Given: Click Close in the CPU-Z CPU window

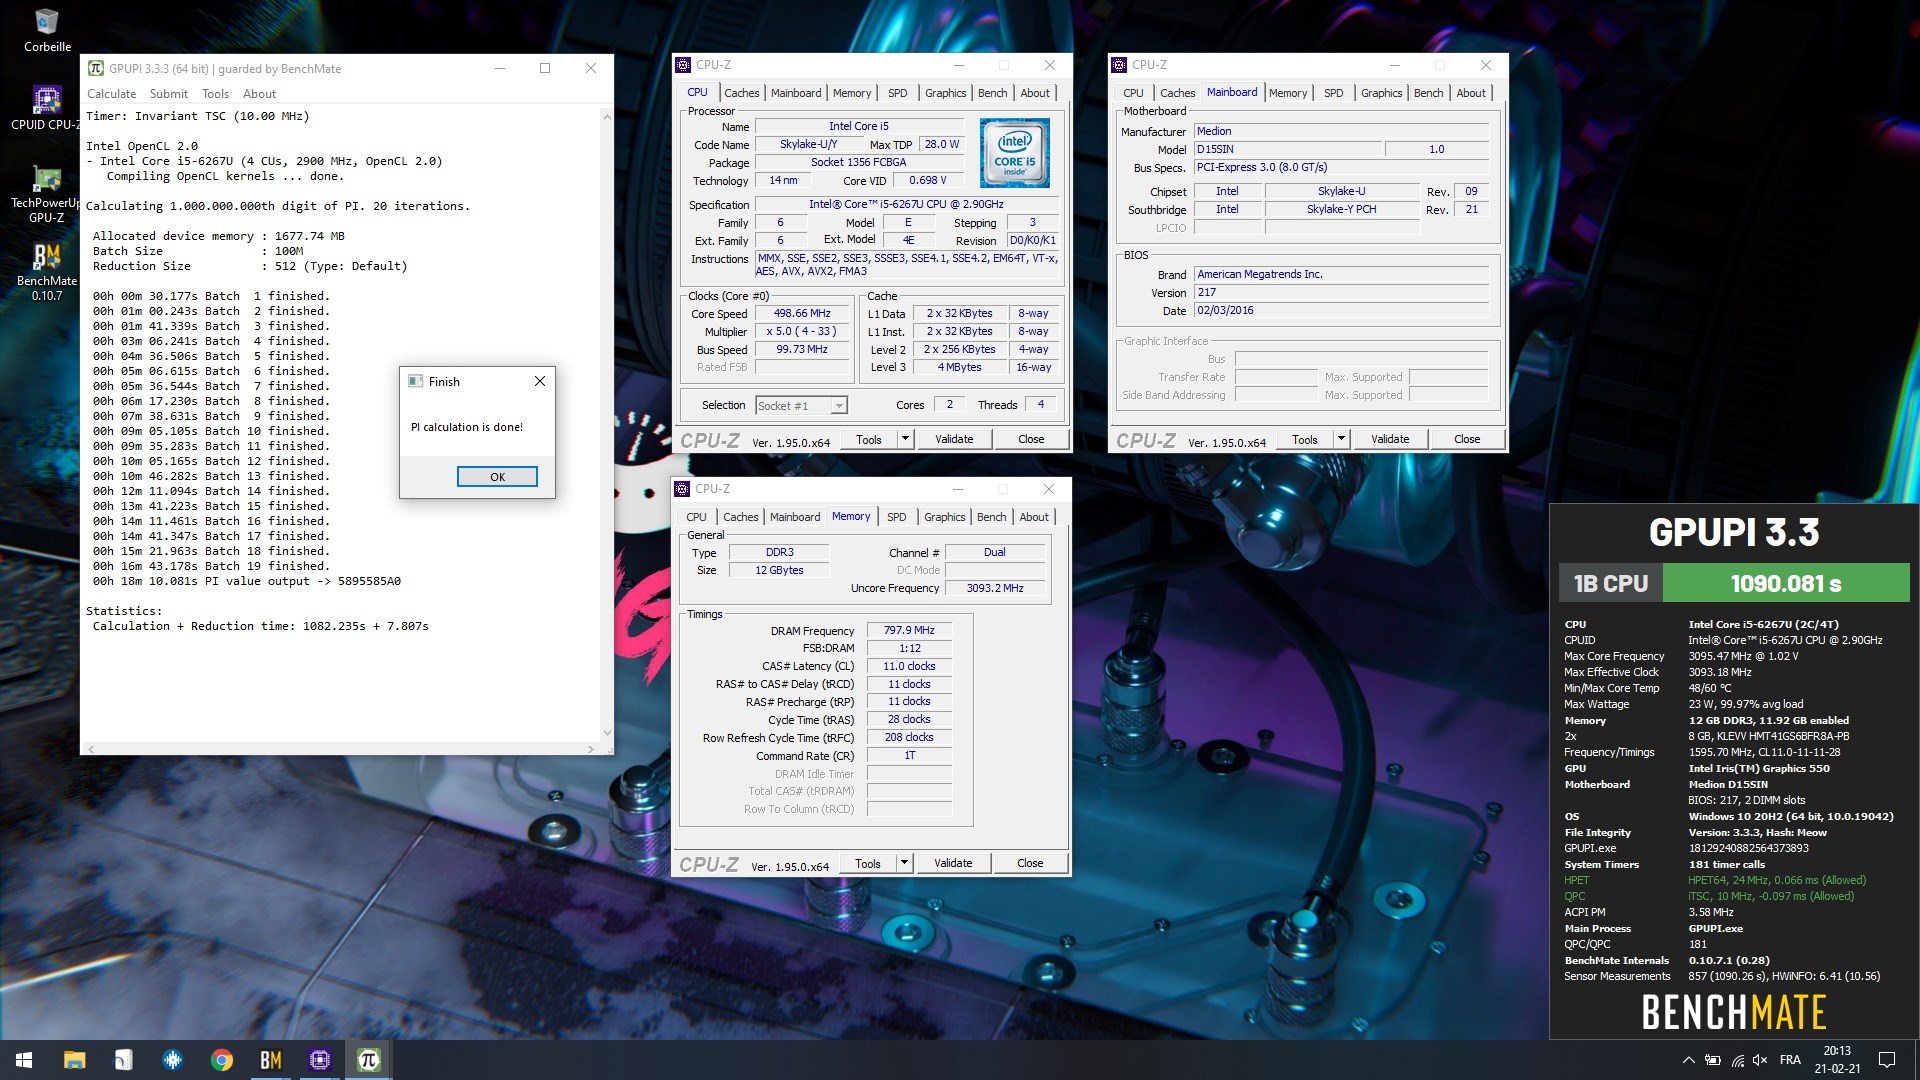Looking at the screenshot, I should (x=1031, y=439).
